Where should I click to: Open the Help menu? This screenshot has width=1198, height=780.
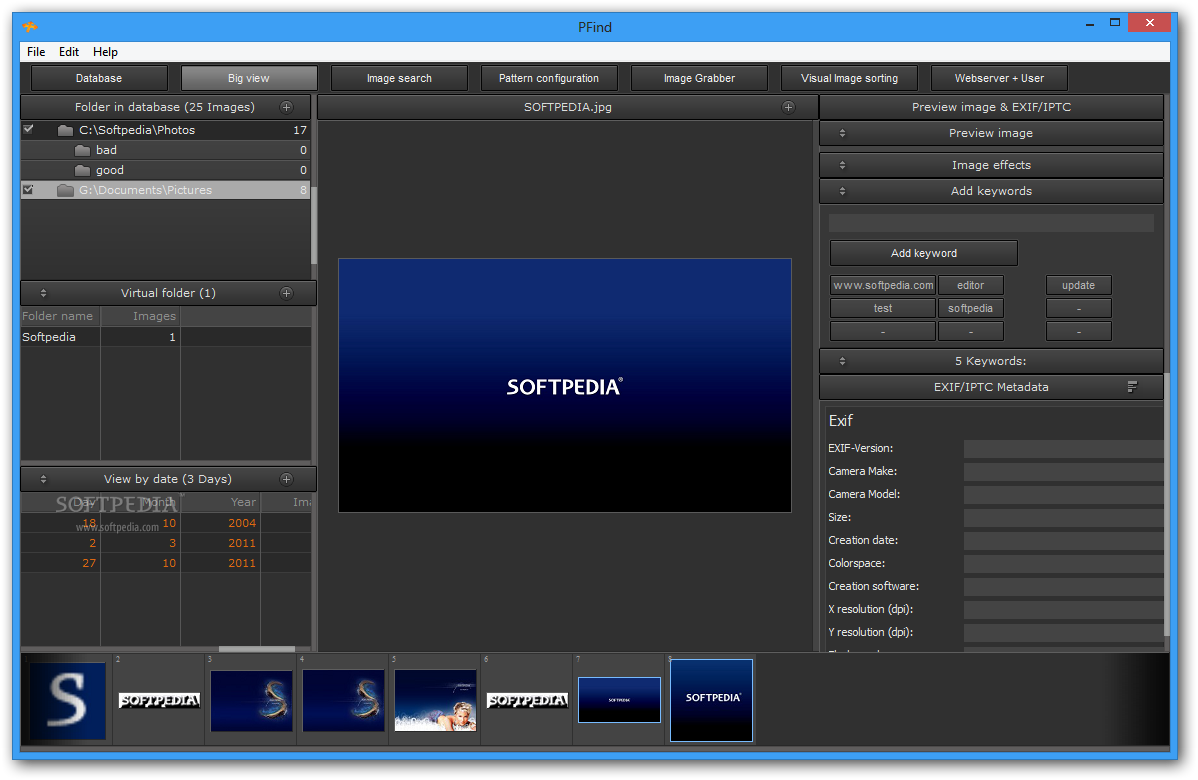(105, 52)
